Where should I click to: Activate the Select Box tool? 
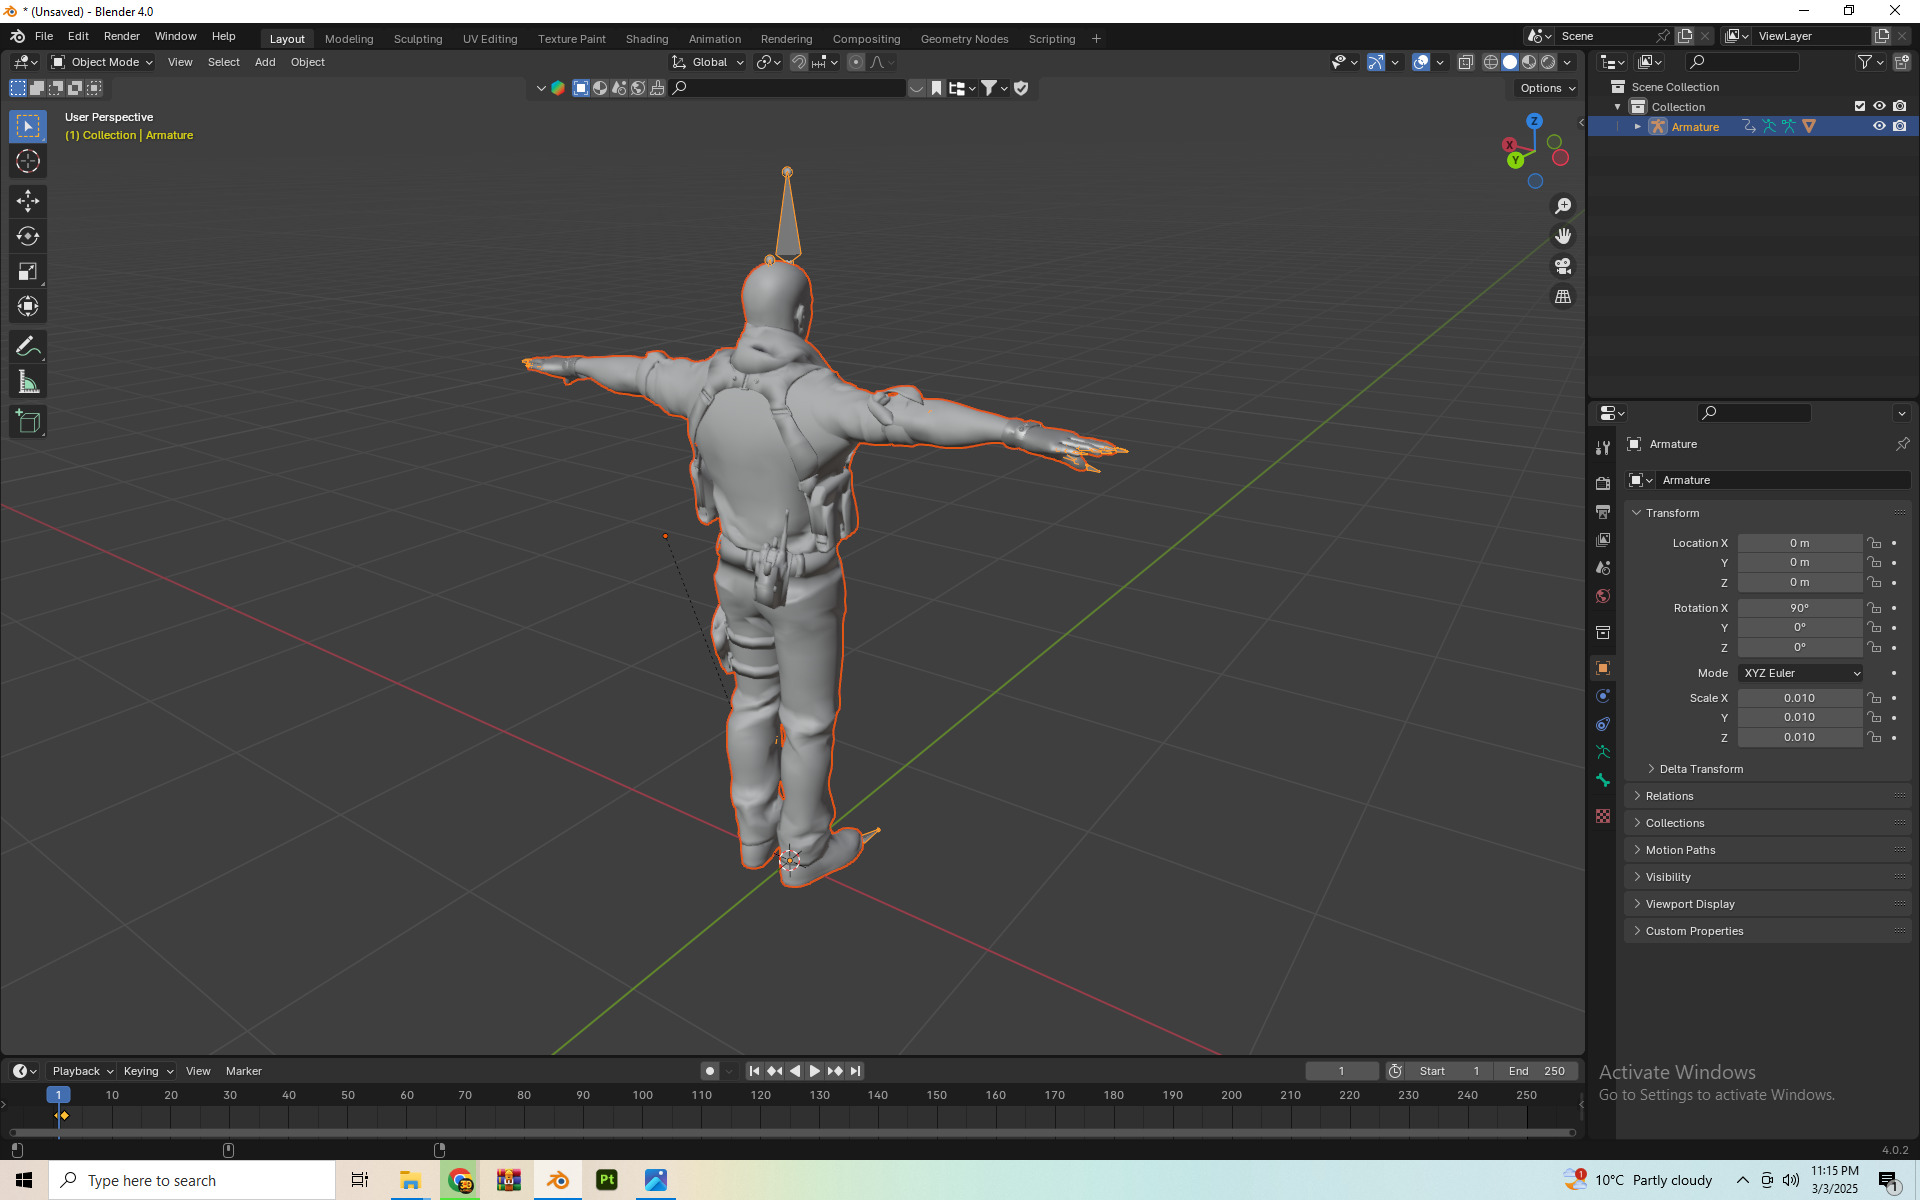click(28, 126)
